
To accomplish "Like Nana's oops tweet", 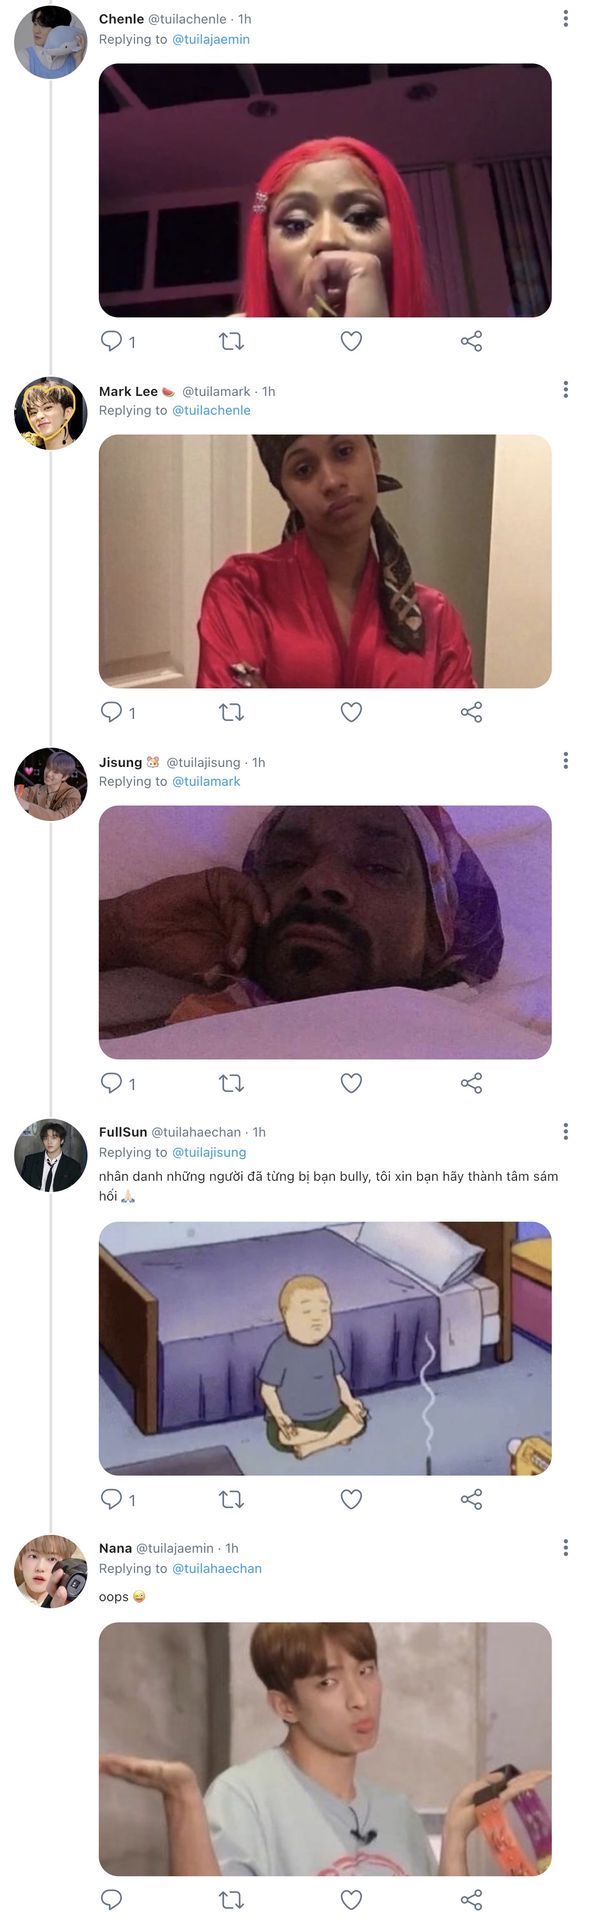I will point(351,1899).
